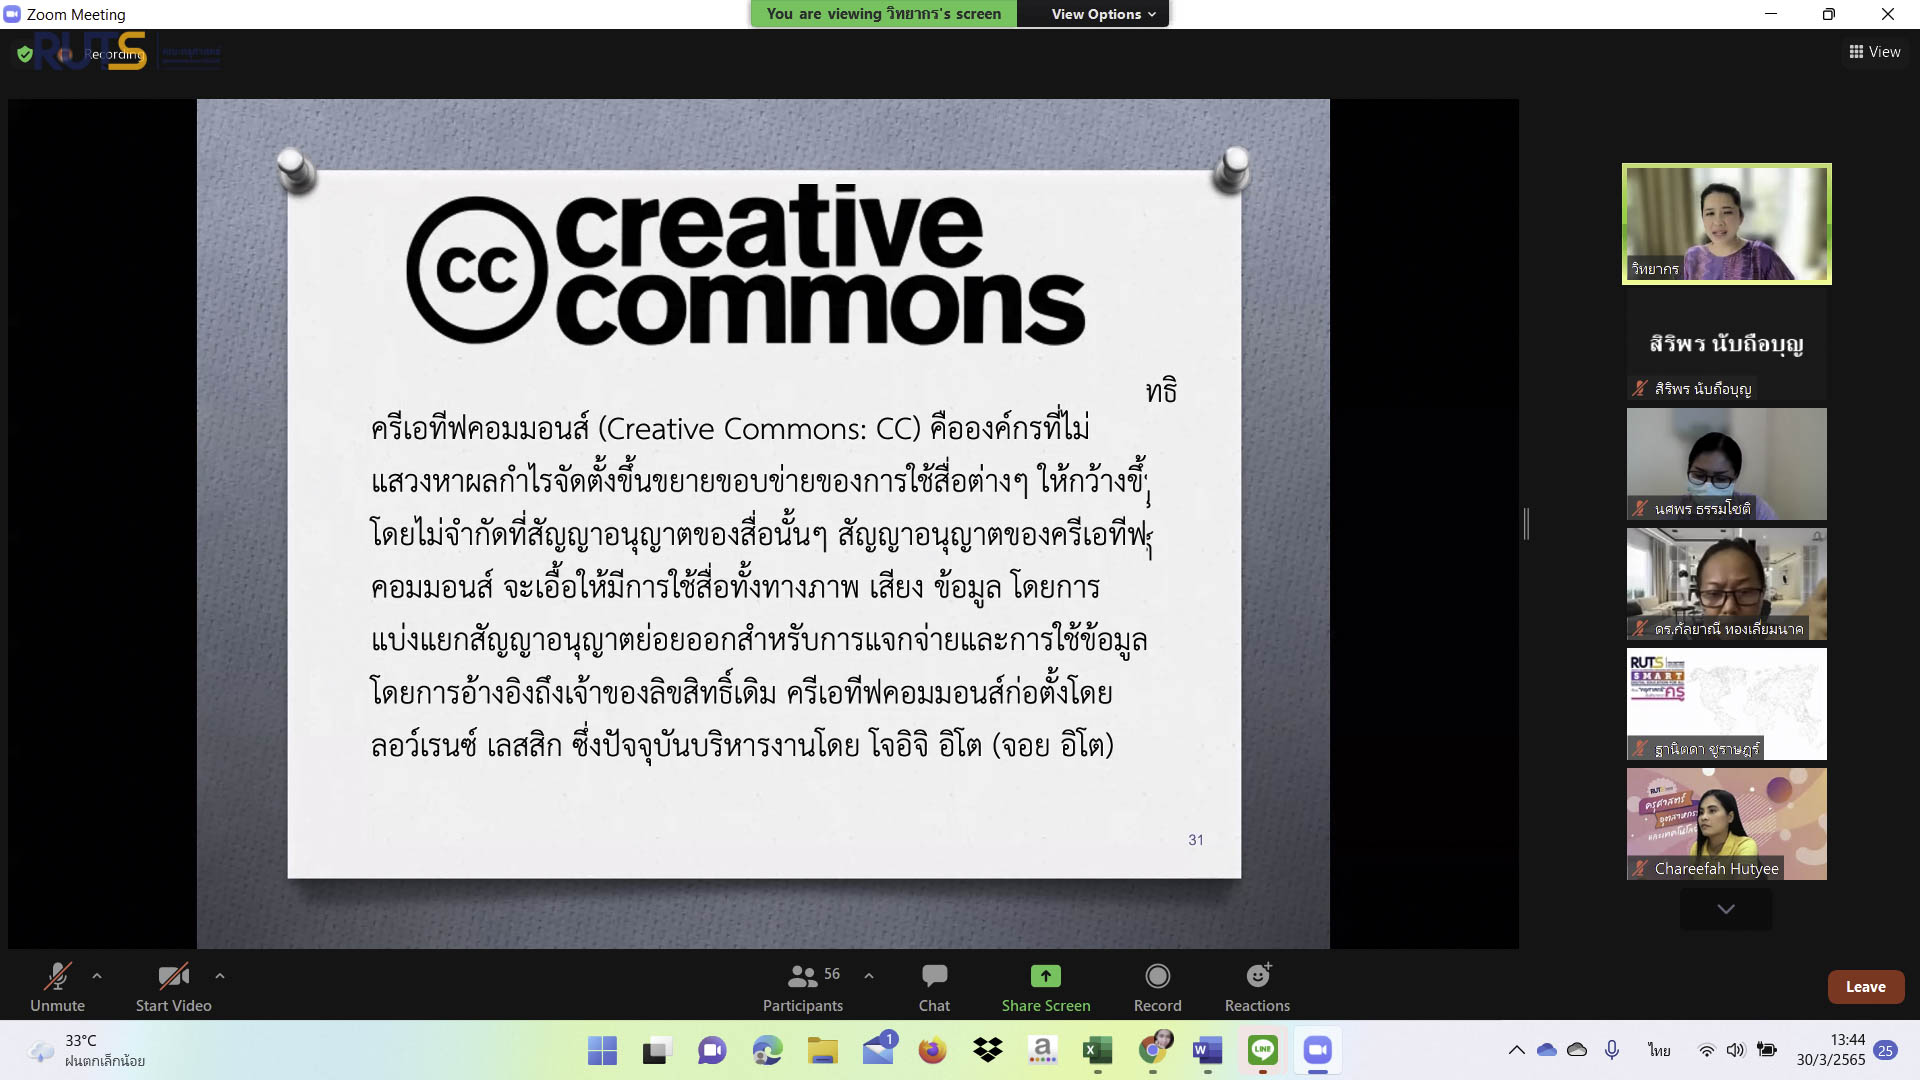Show hidden system tray icons

click(1516, 1050)
